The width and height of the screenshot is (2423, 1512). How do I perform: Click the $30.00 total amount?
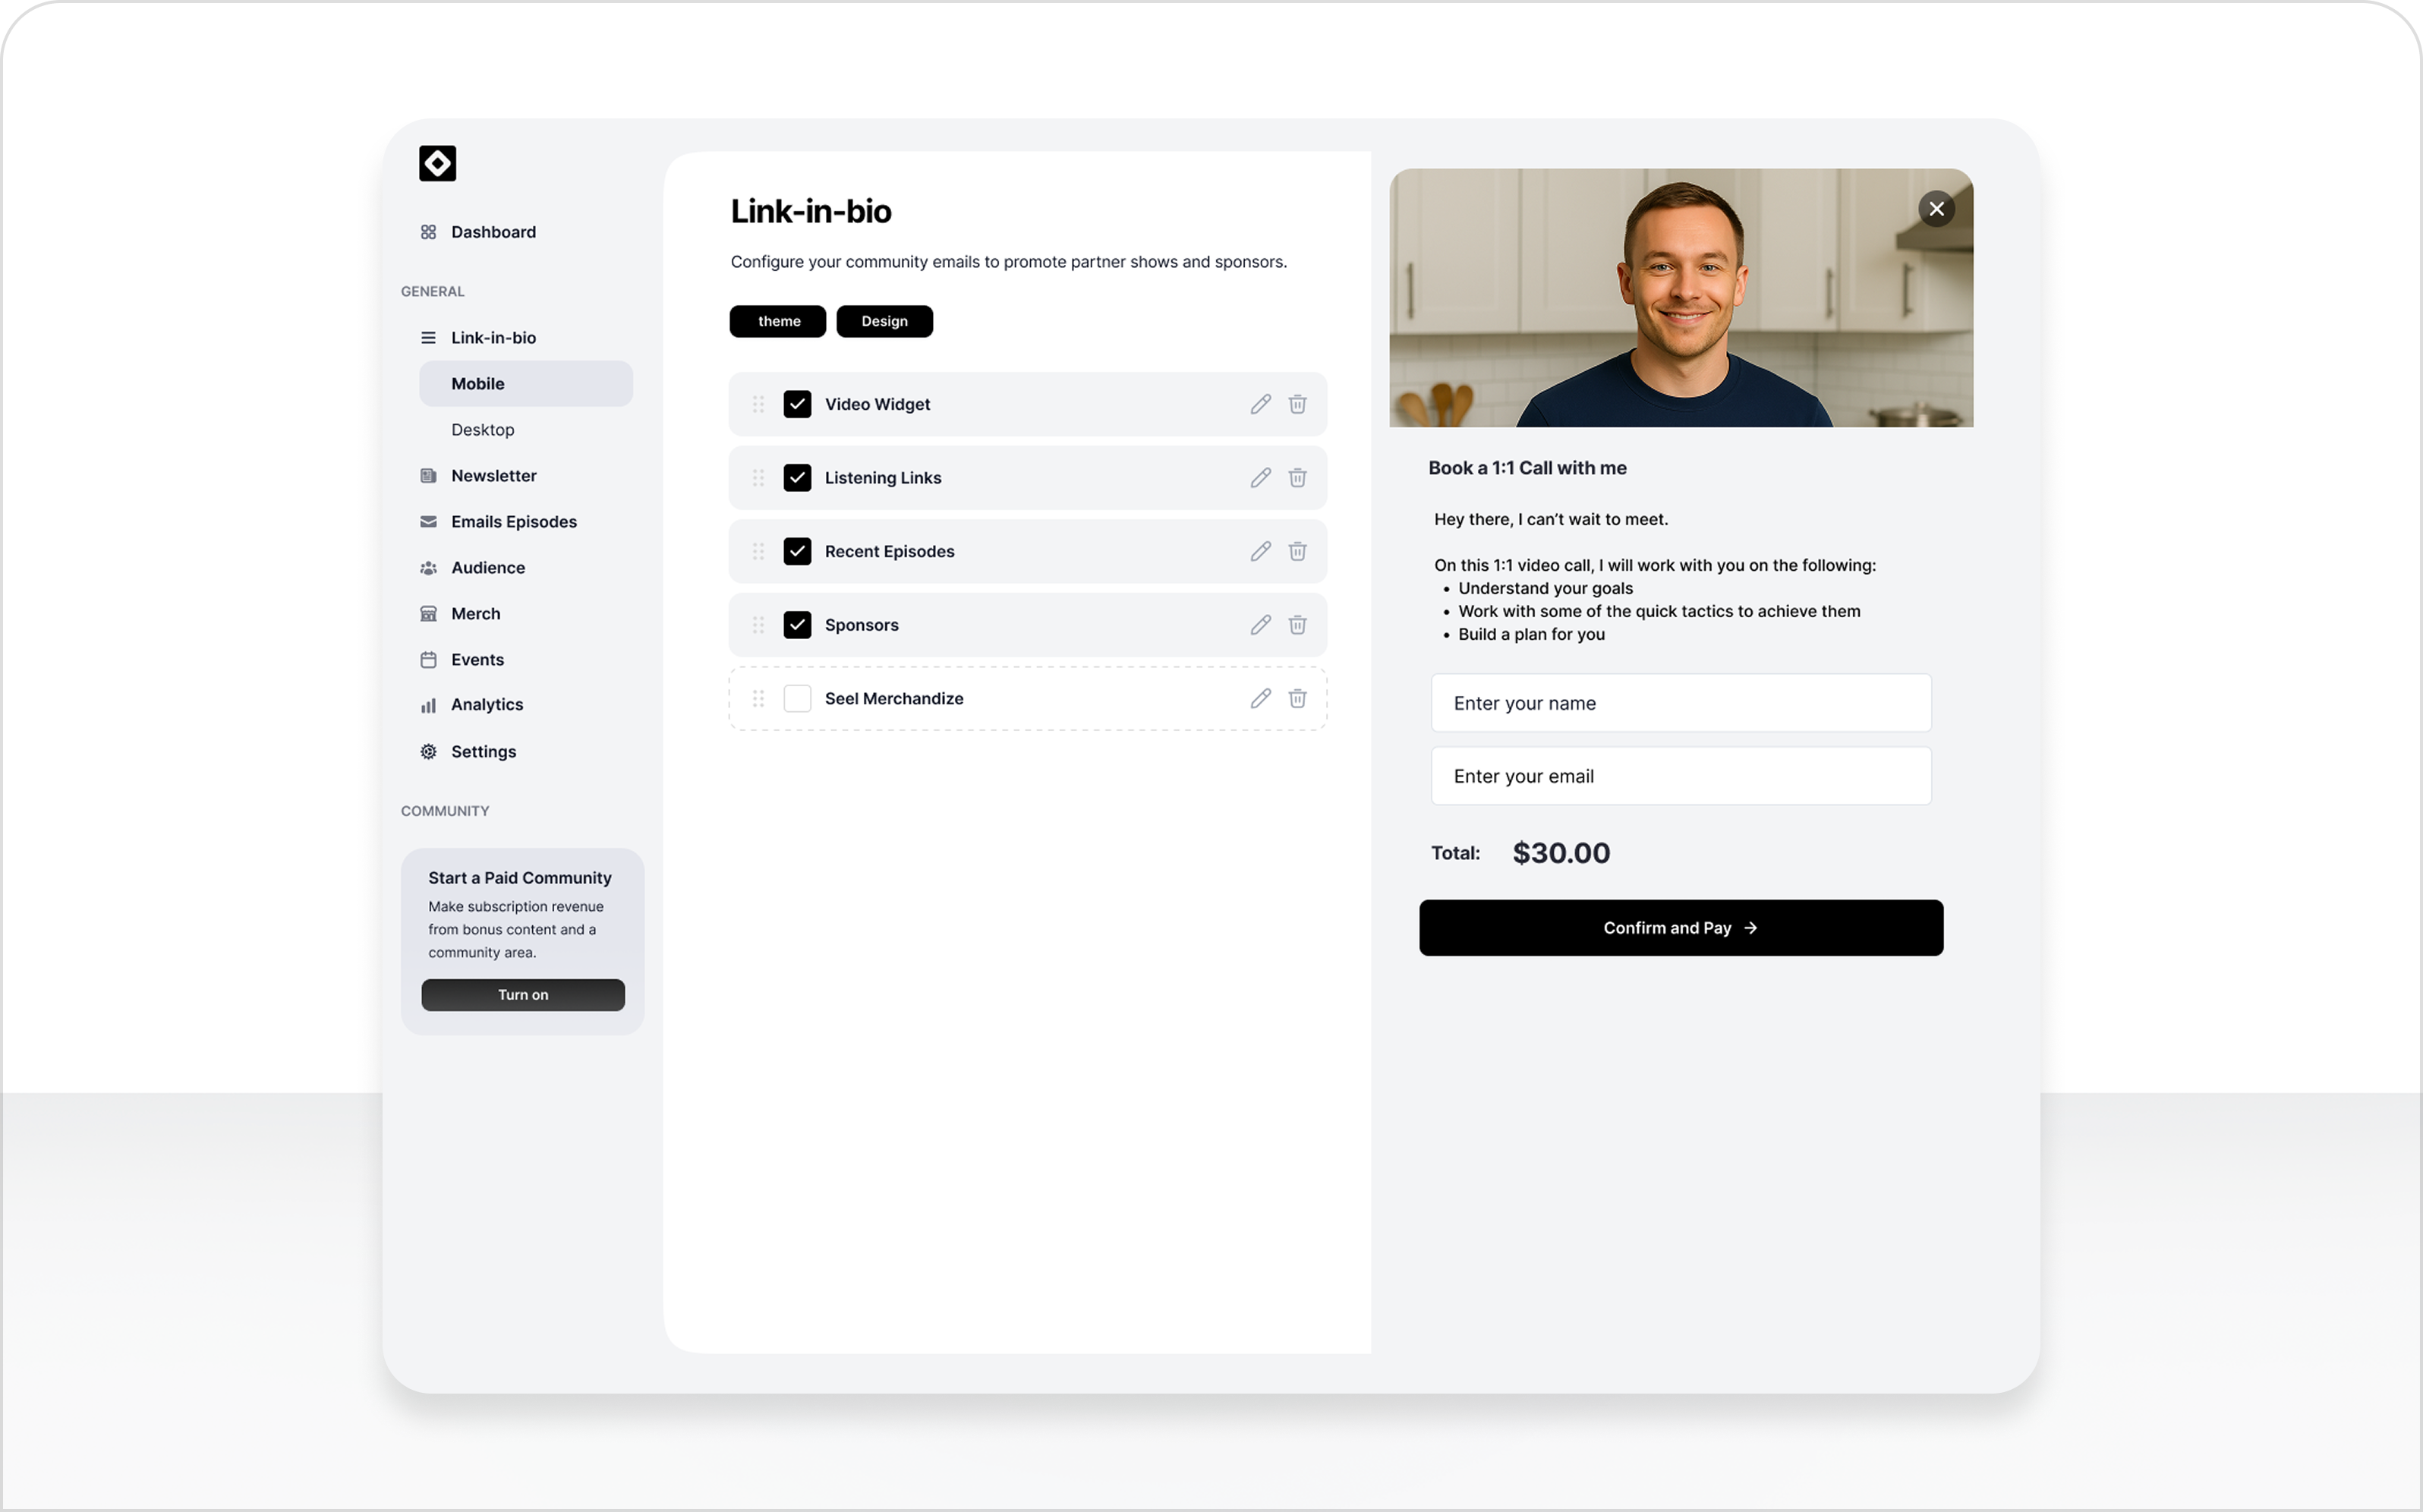click(1561, 853)
